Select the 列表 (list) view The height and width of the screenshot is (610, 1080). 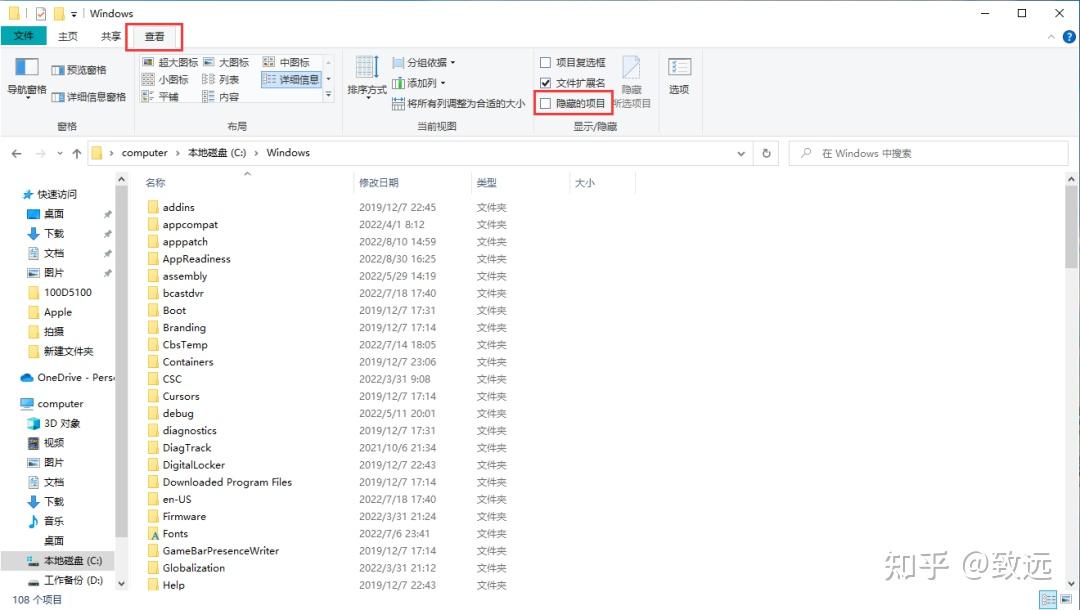point(228,79)
